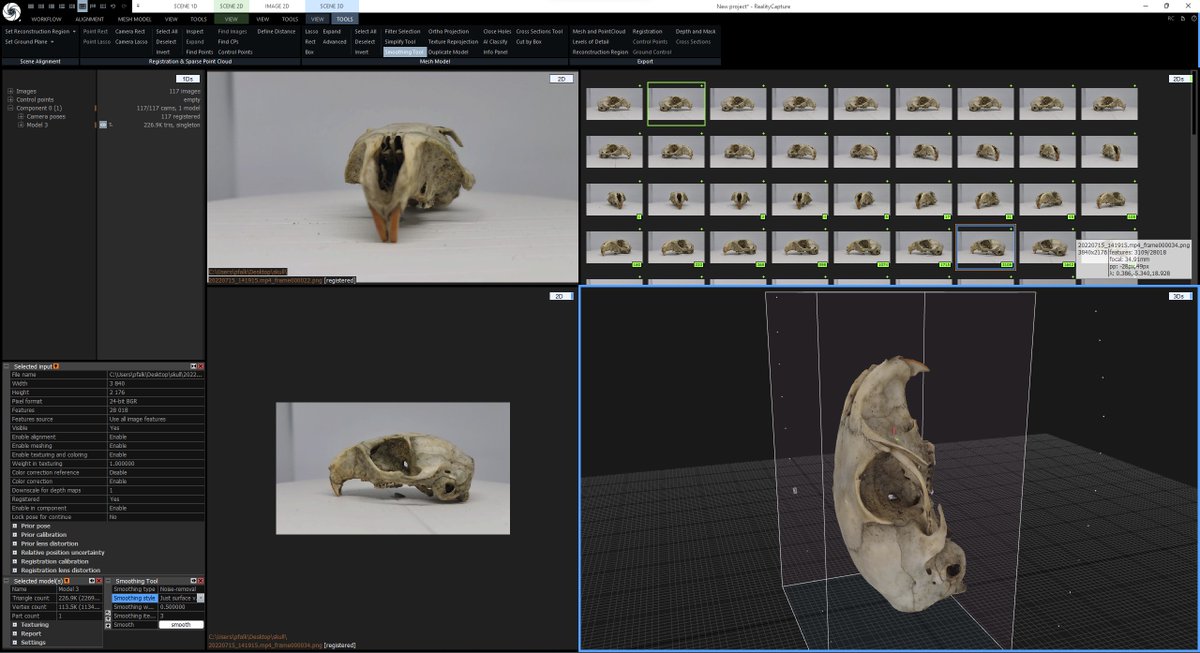Select the green-outlined skull thumbnail in first row

[x=676, y=104]
